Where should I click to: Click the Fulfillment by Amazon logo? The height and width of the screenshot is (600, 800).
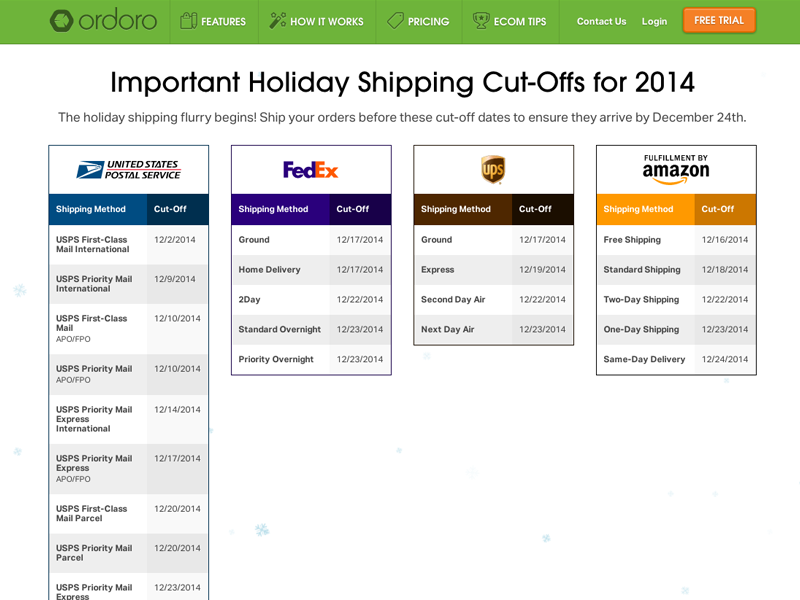click(x=675, y=166)
